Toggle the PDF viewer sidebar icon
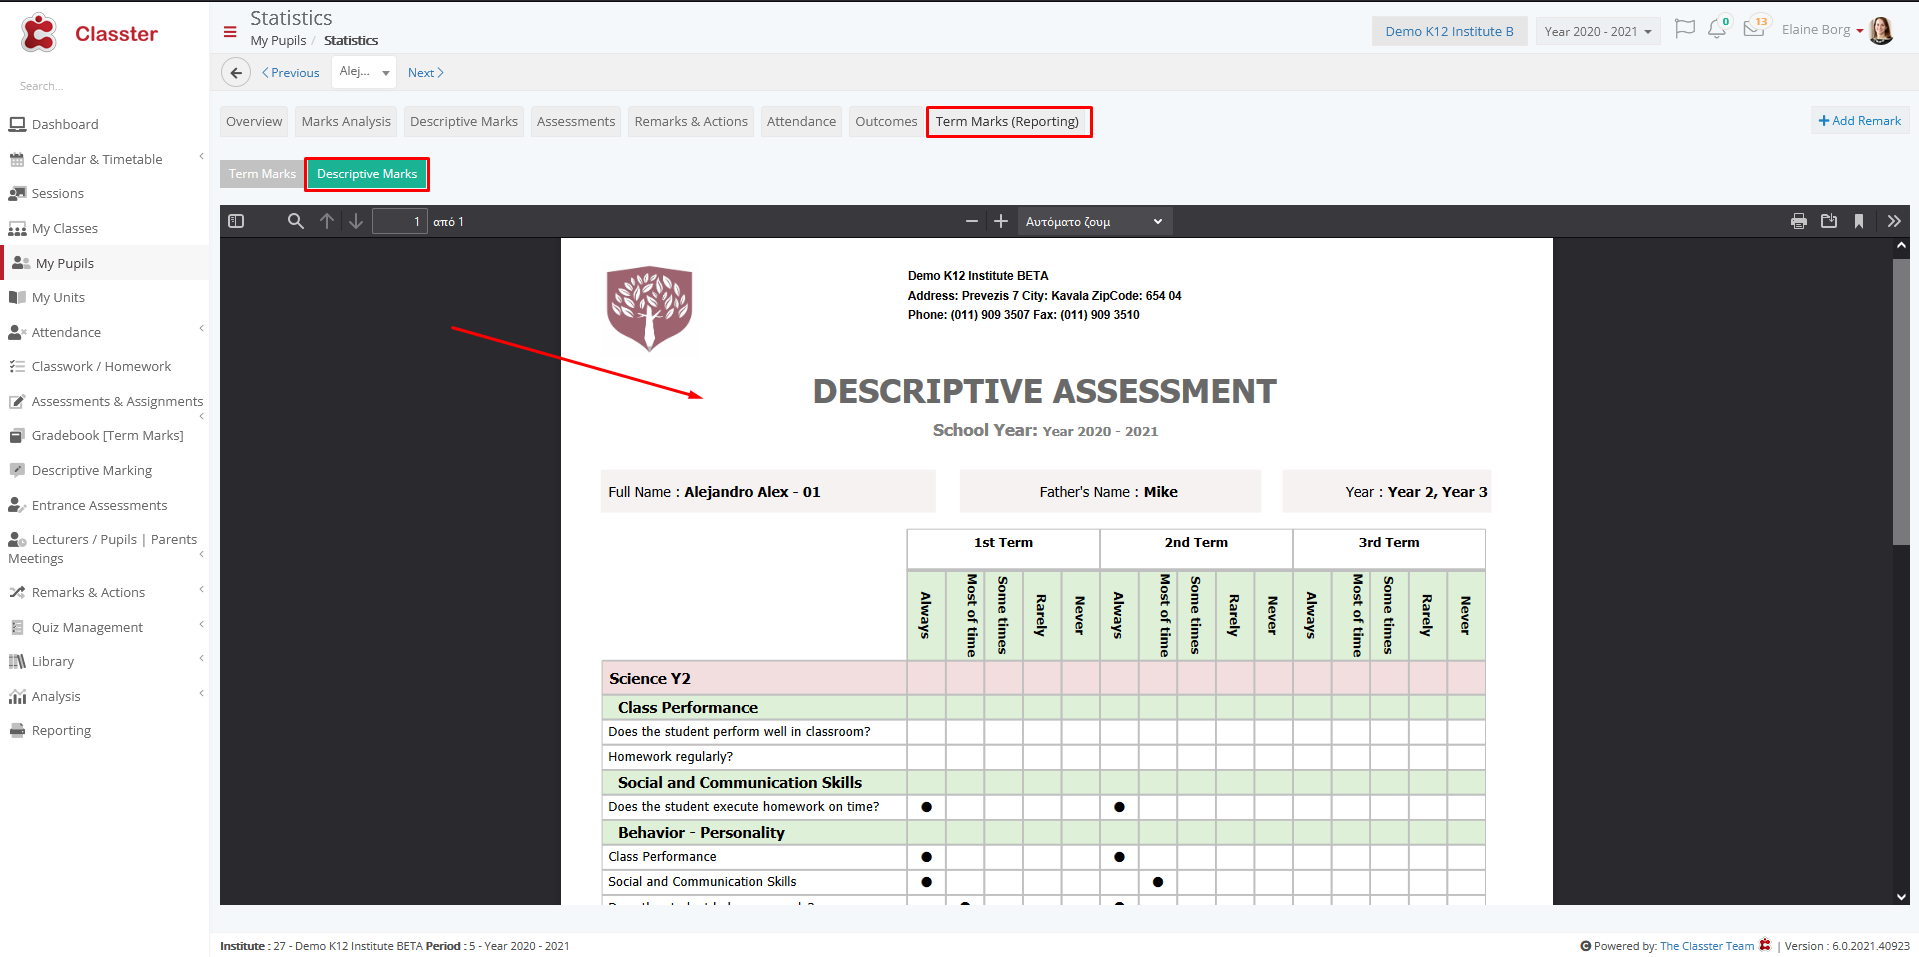The image size is (1919, 957). pyautogui.click(x=236, y=221)
